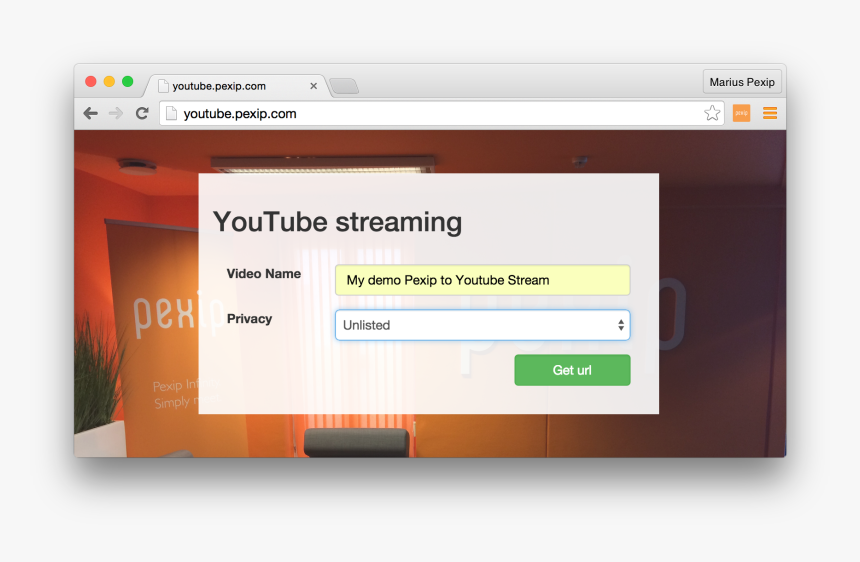Image resolution: width=860 pixels, height=562 pixels.
Task: Click the YouTube streaming heading
Action: pyautogui.click(x=337, y=222)
